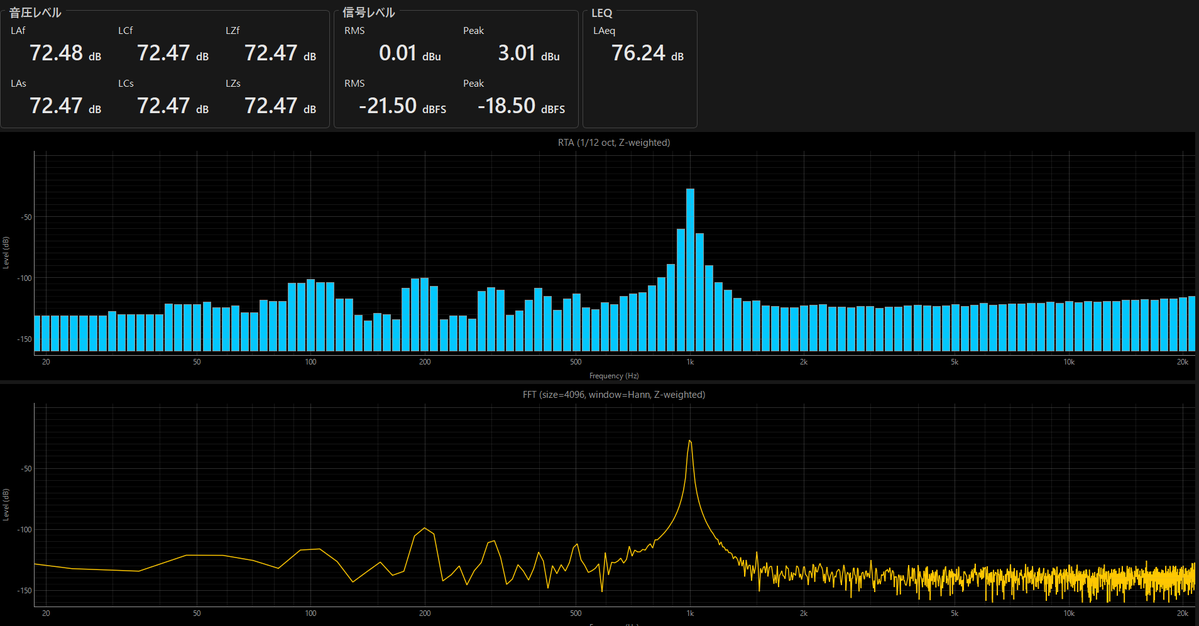Click the LCf label

coord(125,31)
